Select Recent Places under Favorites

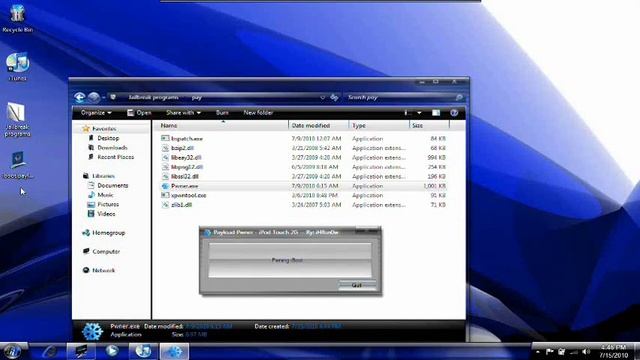[116, 157]
